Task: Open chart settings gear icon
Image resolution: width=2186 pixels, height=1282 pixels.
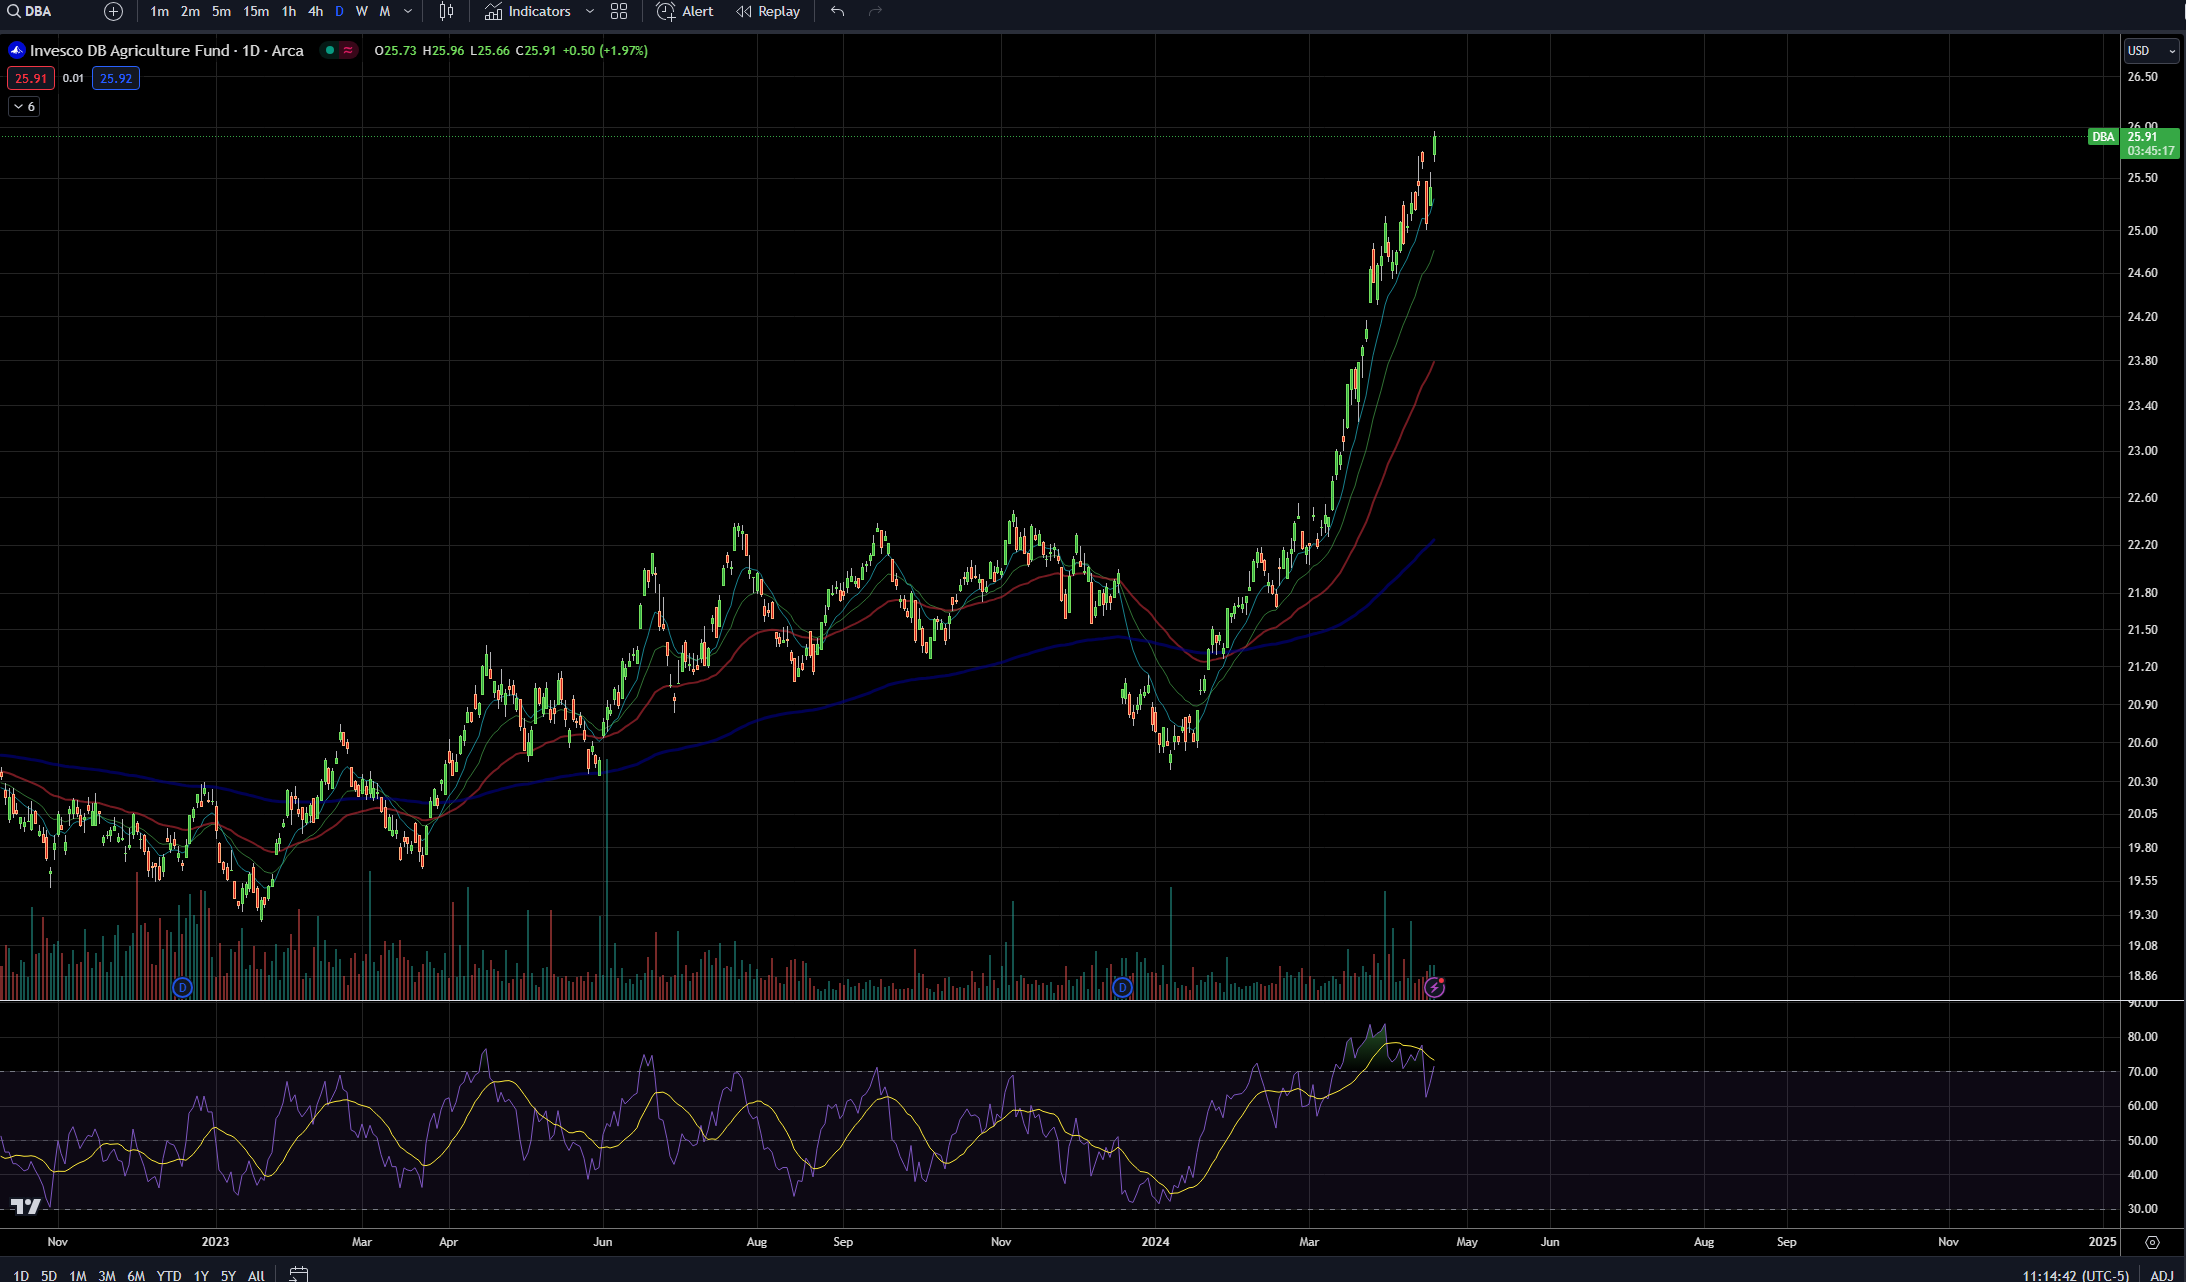Action: pyautogui.click(x=2152, y=1242)
